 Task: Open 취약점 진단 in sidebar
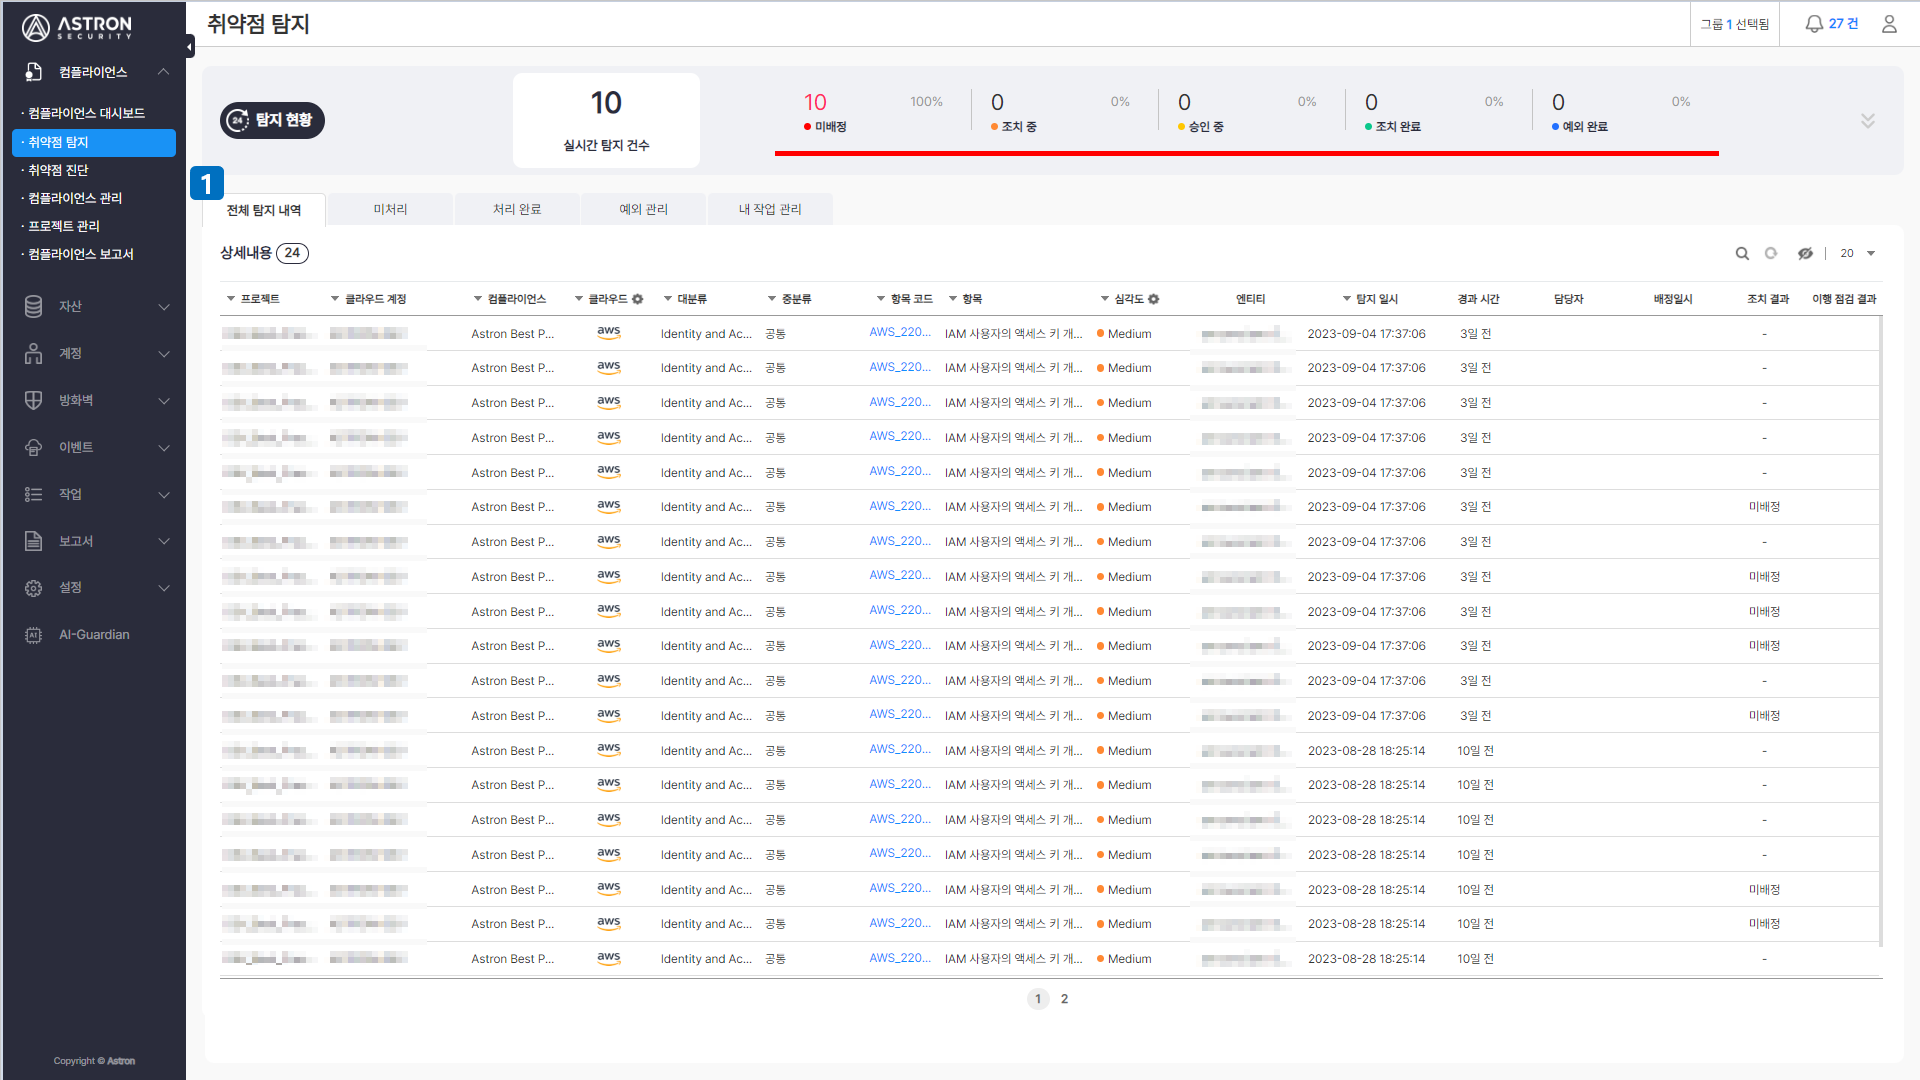58,171
